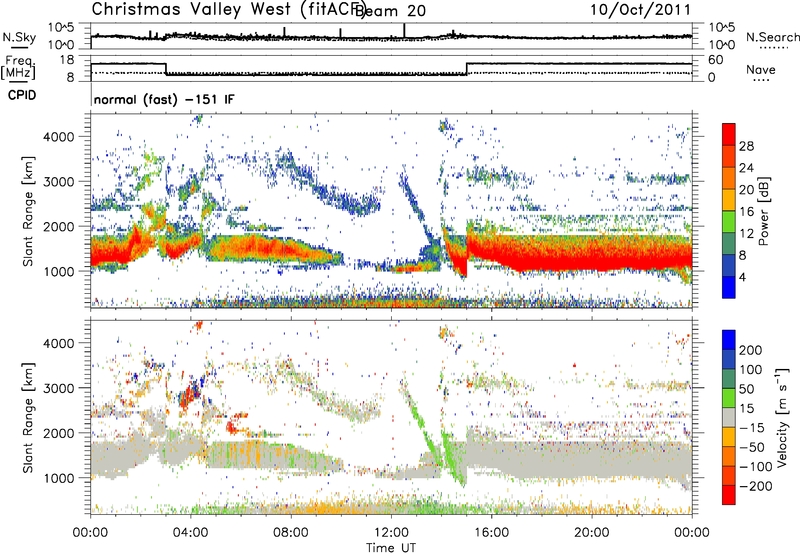Click the 'Slant Range [km]' label of power panel
This screenshot has width=800, height=554.
click(28, 211)
